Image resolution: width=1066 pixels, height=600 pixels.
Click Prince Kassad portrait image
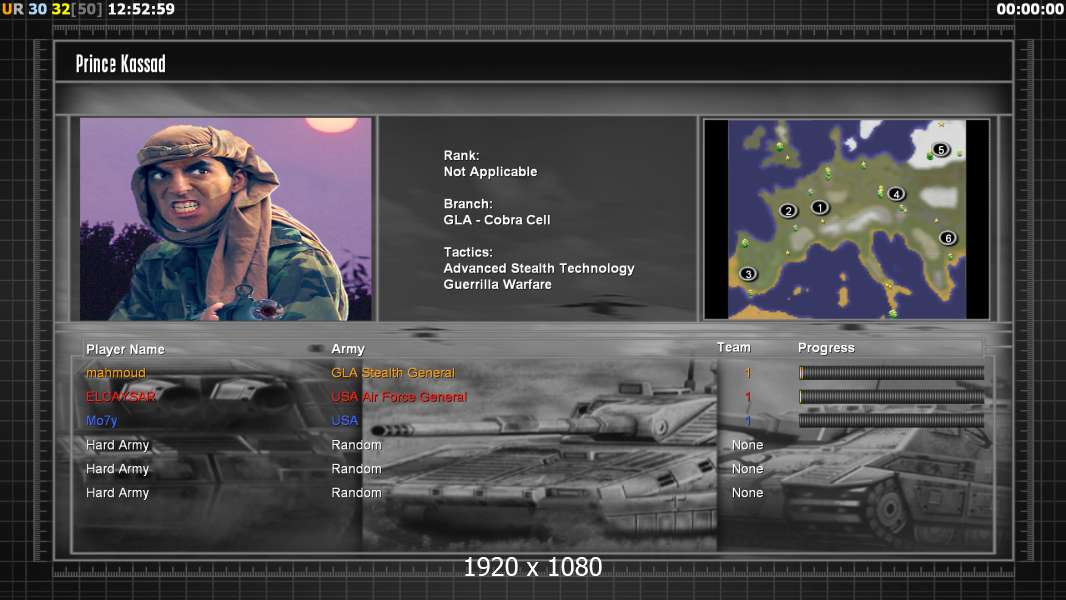coord(226,219)
